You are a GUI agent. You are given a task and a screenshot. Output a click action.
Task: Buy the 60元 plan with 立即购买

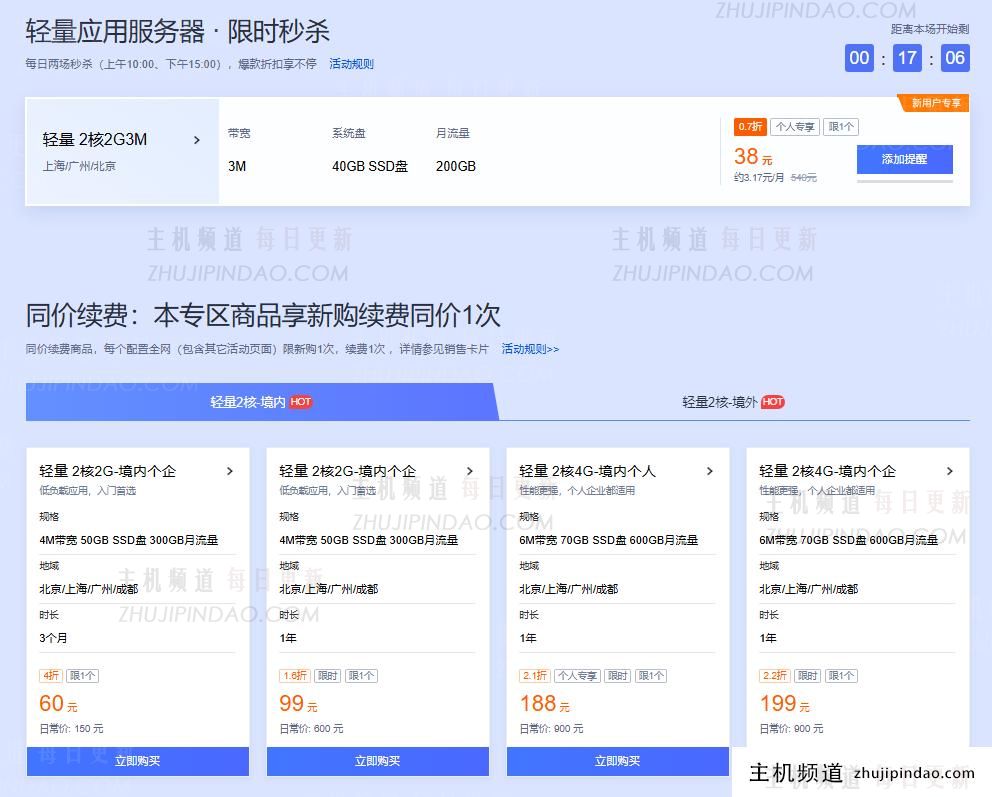(x=138, y=761)
